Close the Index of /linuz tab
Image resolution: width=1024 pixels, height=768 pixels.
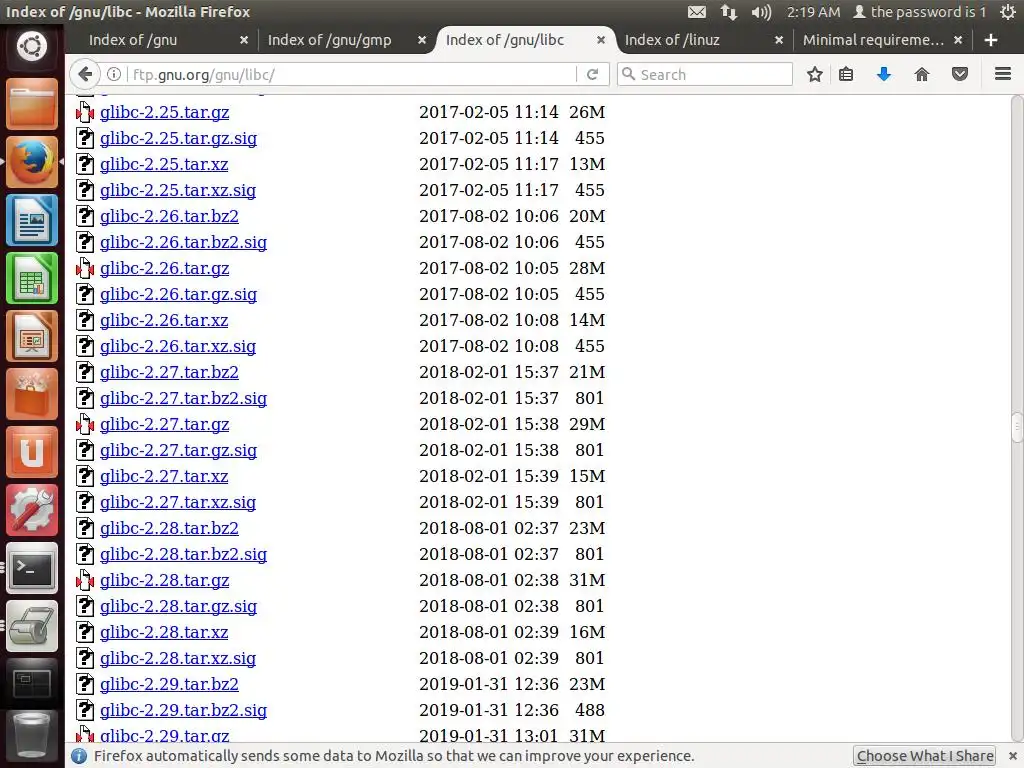point(778,40)
